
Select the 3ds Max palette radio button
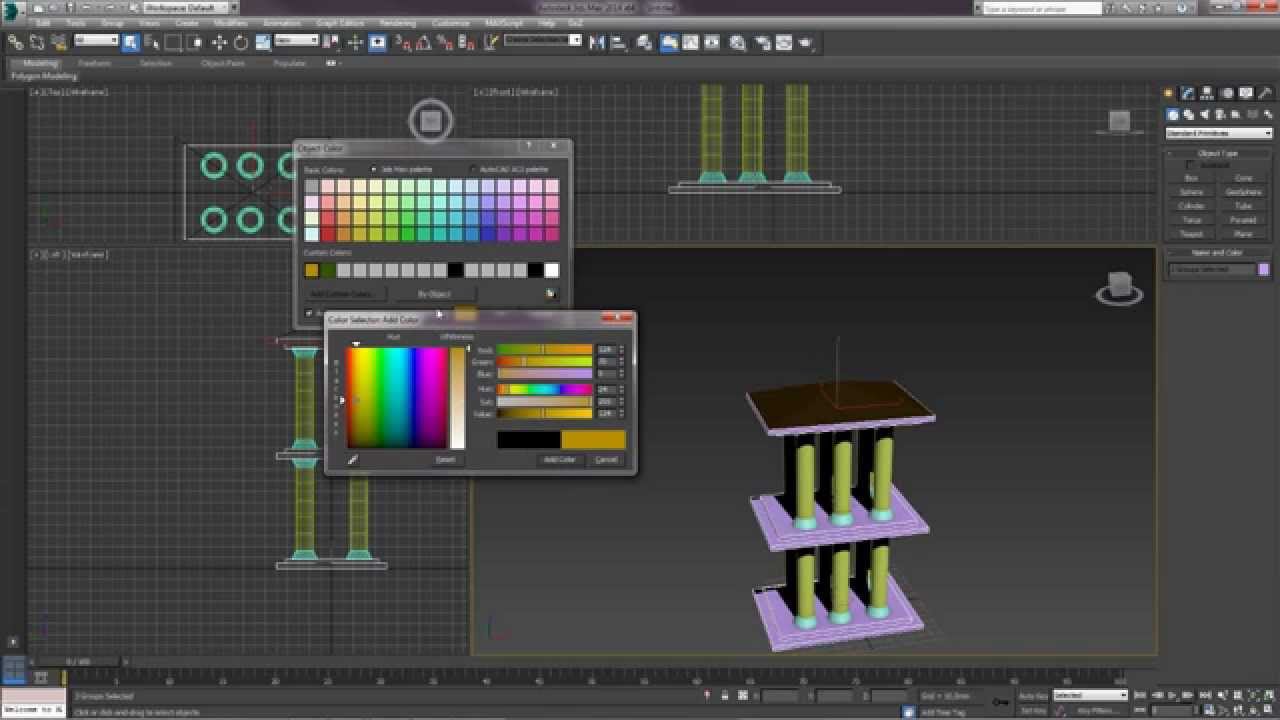(374, 169)
